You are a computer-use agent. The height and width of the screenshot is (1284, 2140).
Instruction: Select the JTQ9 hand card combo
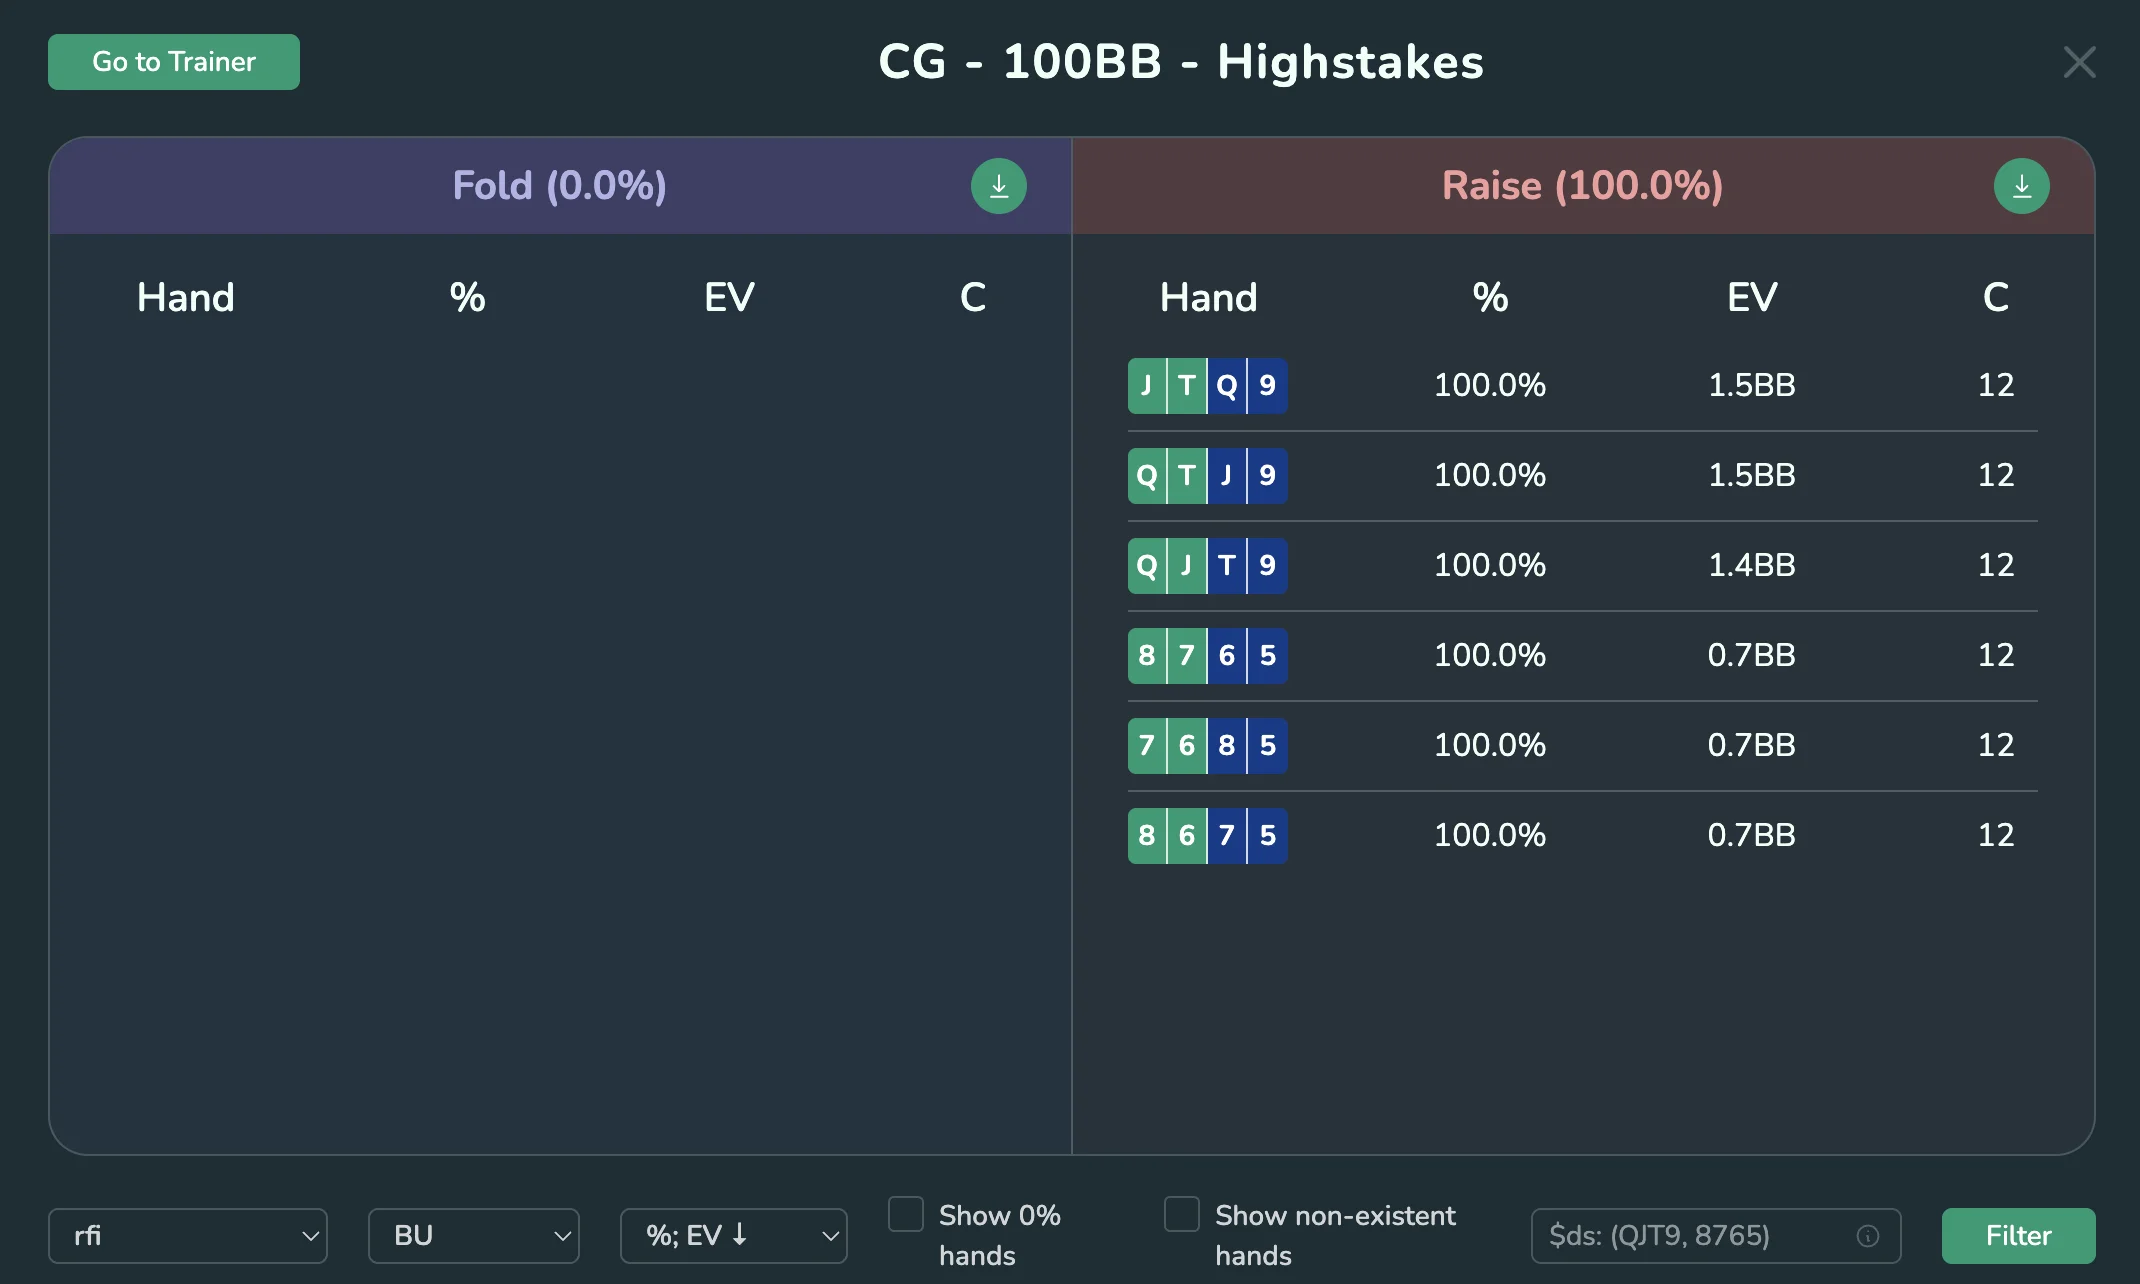(1206, 385)
